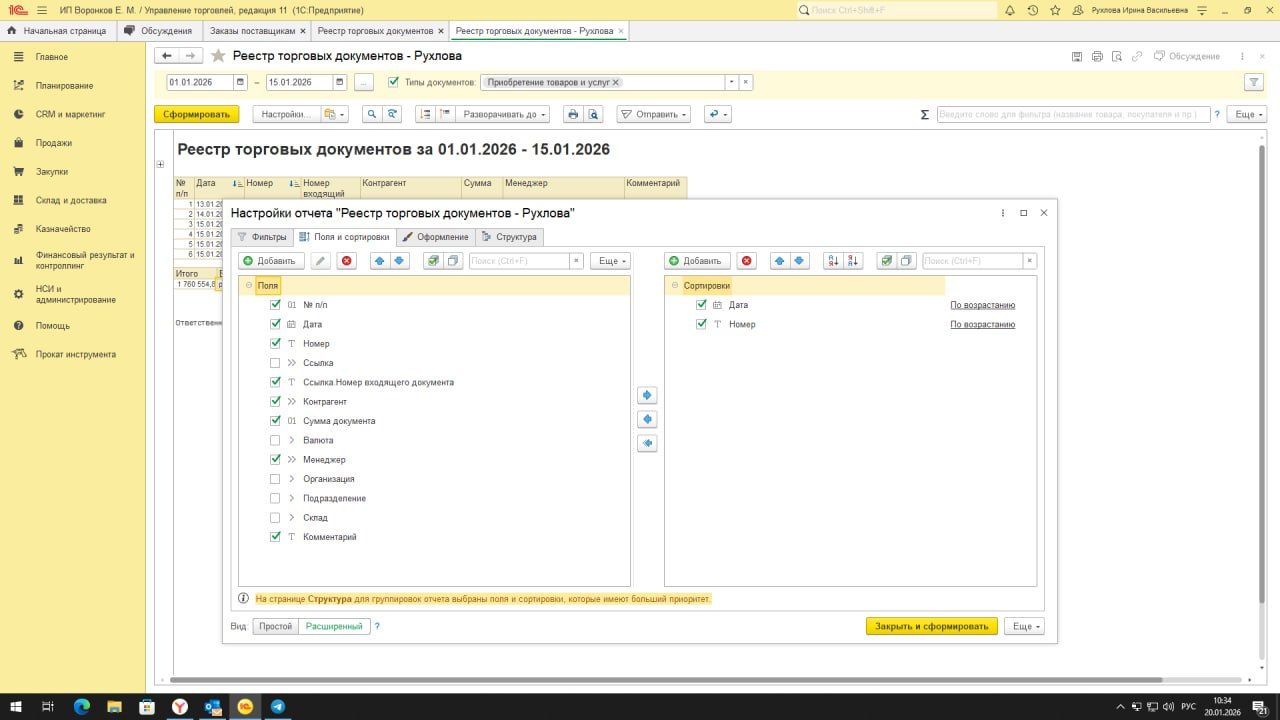Sort descending icon in the sortings toolbar
This screenshot has height=720, width=1280.
coord(853,261)
